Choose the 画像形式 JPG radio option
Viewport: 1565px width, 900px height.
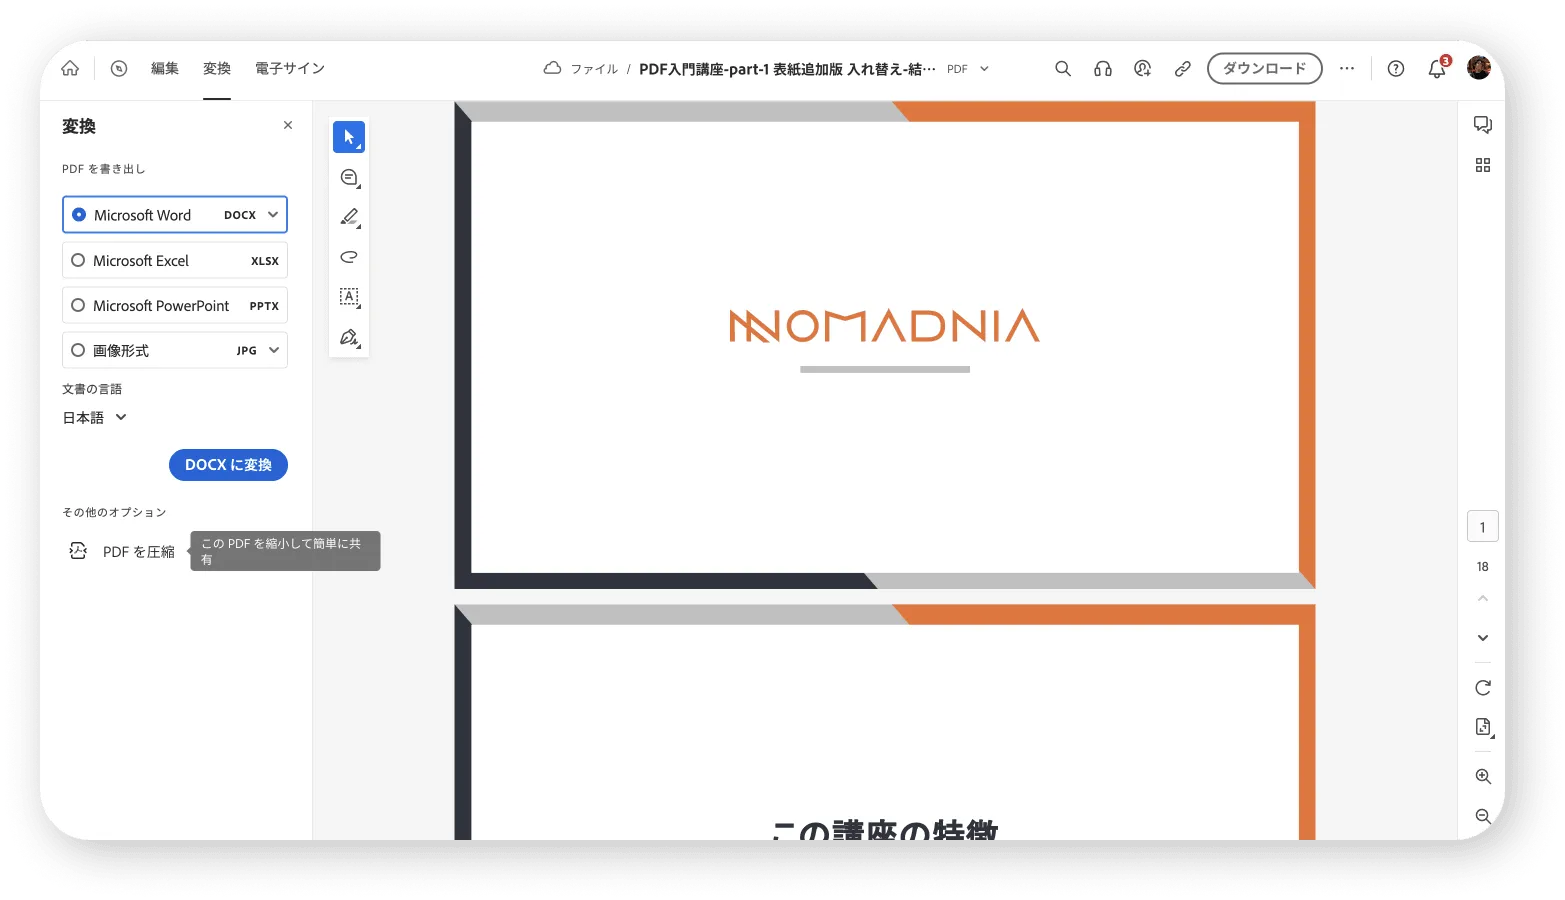(x=175, y=351)
